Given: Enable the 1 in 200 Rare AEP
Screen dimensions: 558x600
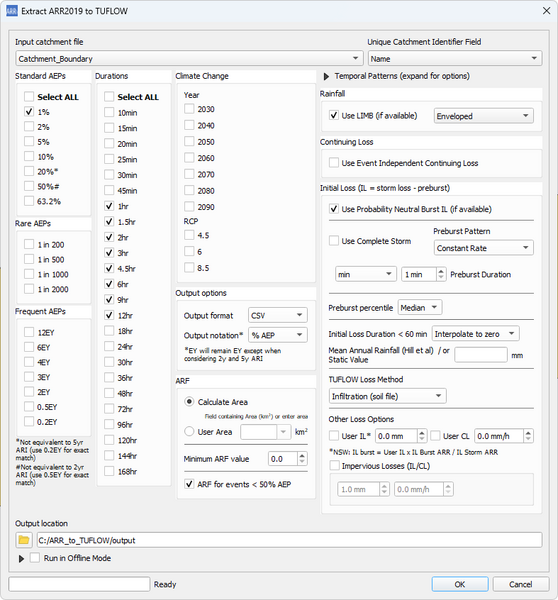Looking at the screenshot, I should [29, 244].
